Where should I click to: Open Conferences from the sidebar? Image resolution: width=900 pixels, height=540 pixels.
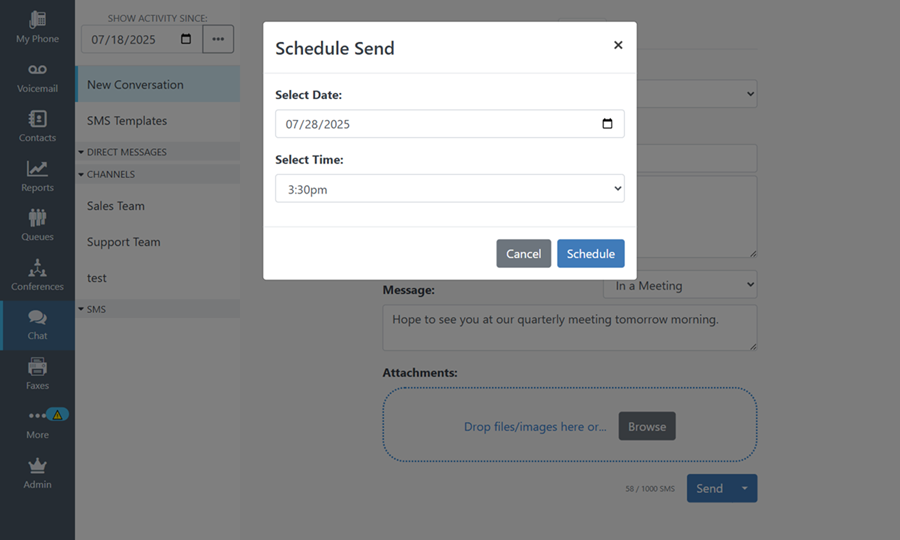37,273
